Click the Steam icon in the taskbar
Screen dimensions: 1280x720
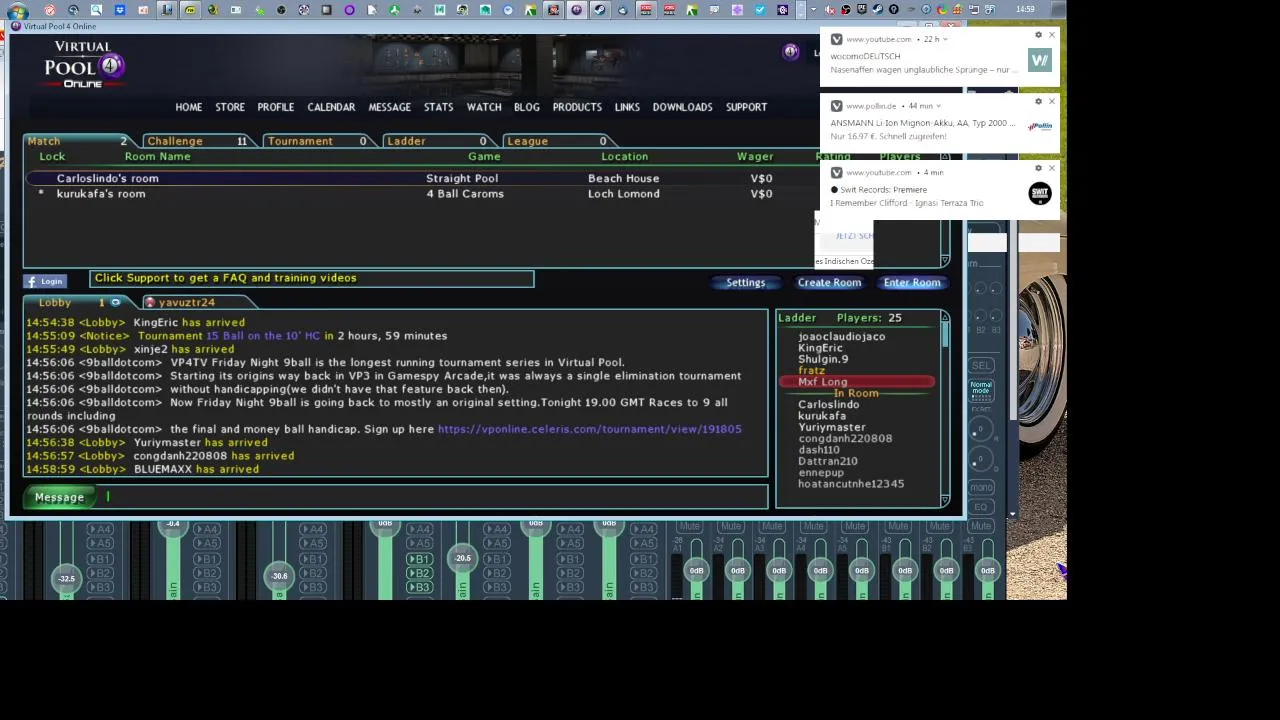598,10
